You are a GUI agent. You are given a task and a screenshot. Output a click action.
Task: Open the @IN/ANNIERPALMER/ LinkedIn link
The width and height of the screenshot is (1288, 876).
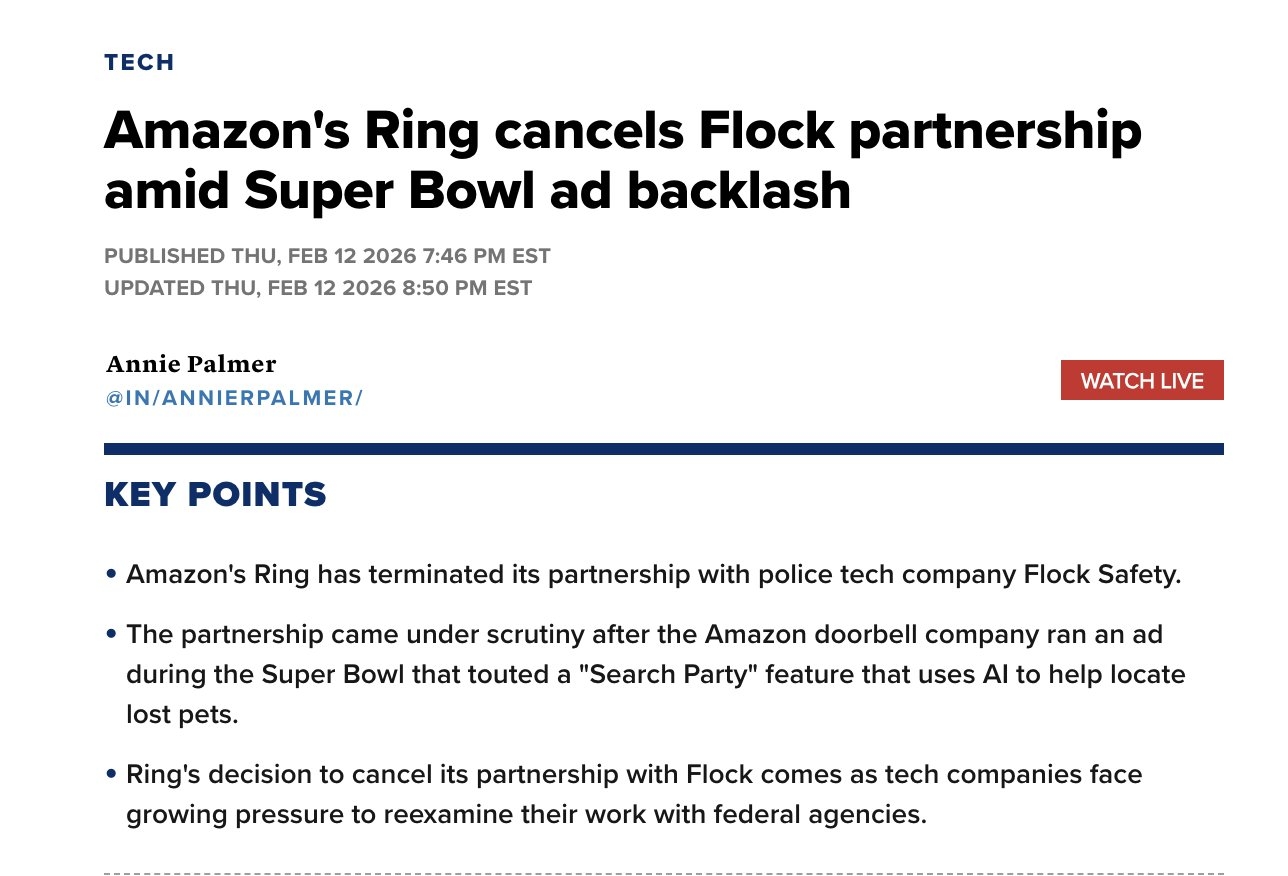[233, 398]
